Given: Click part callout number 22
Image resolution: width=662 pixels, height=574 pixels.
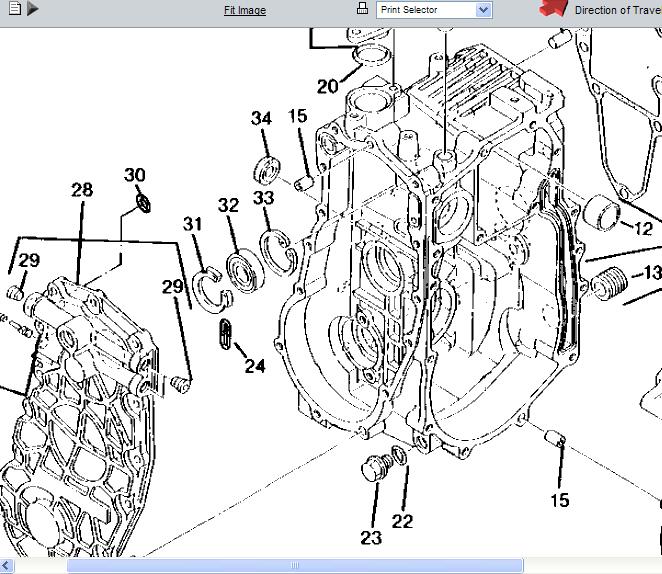Looking at the screenshot, I should (x=402, y=521).
